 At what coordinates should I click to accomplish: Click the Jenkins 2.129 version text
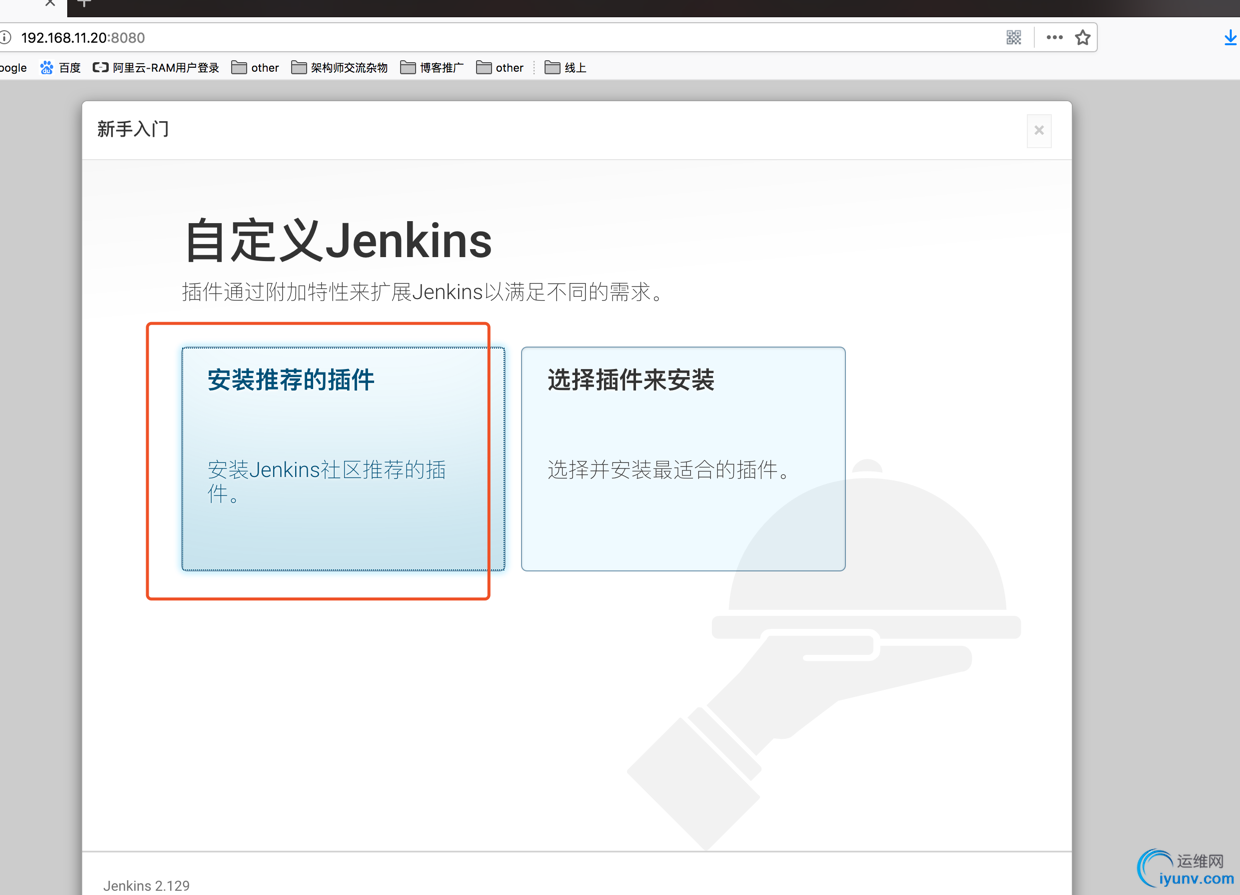click(146, 886)
